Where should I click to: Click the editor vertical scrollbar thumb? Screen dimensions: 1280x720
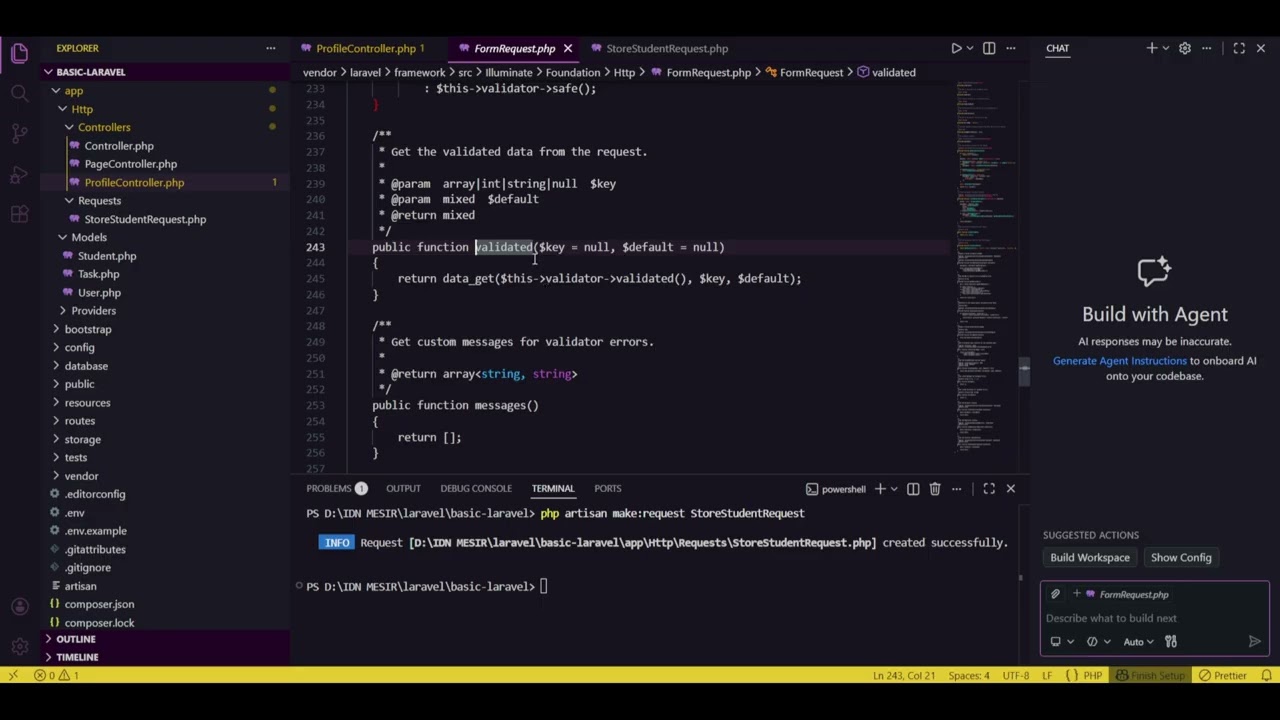click(1023, 372)
